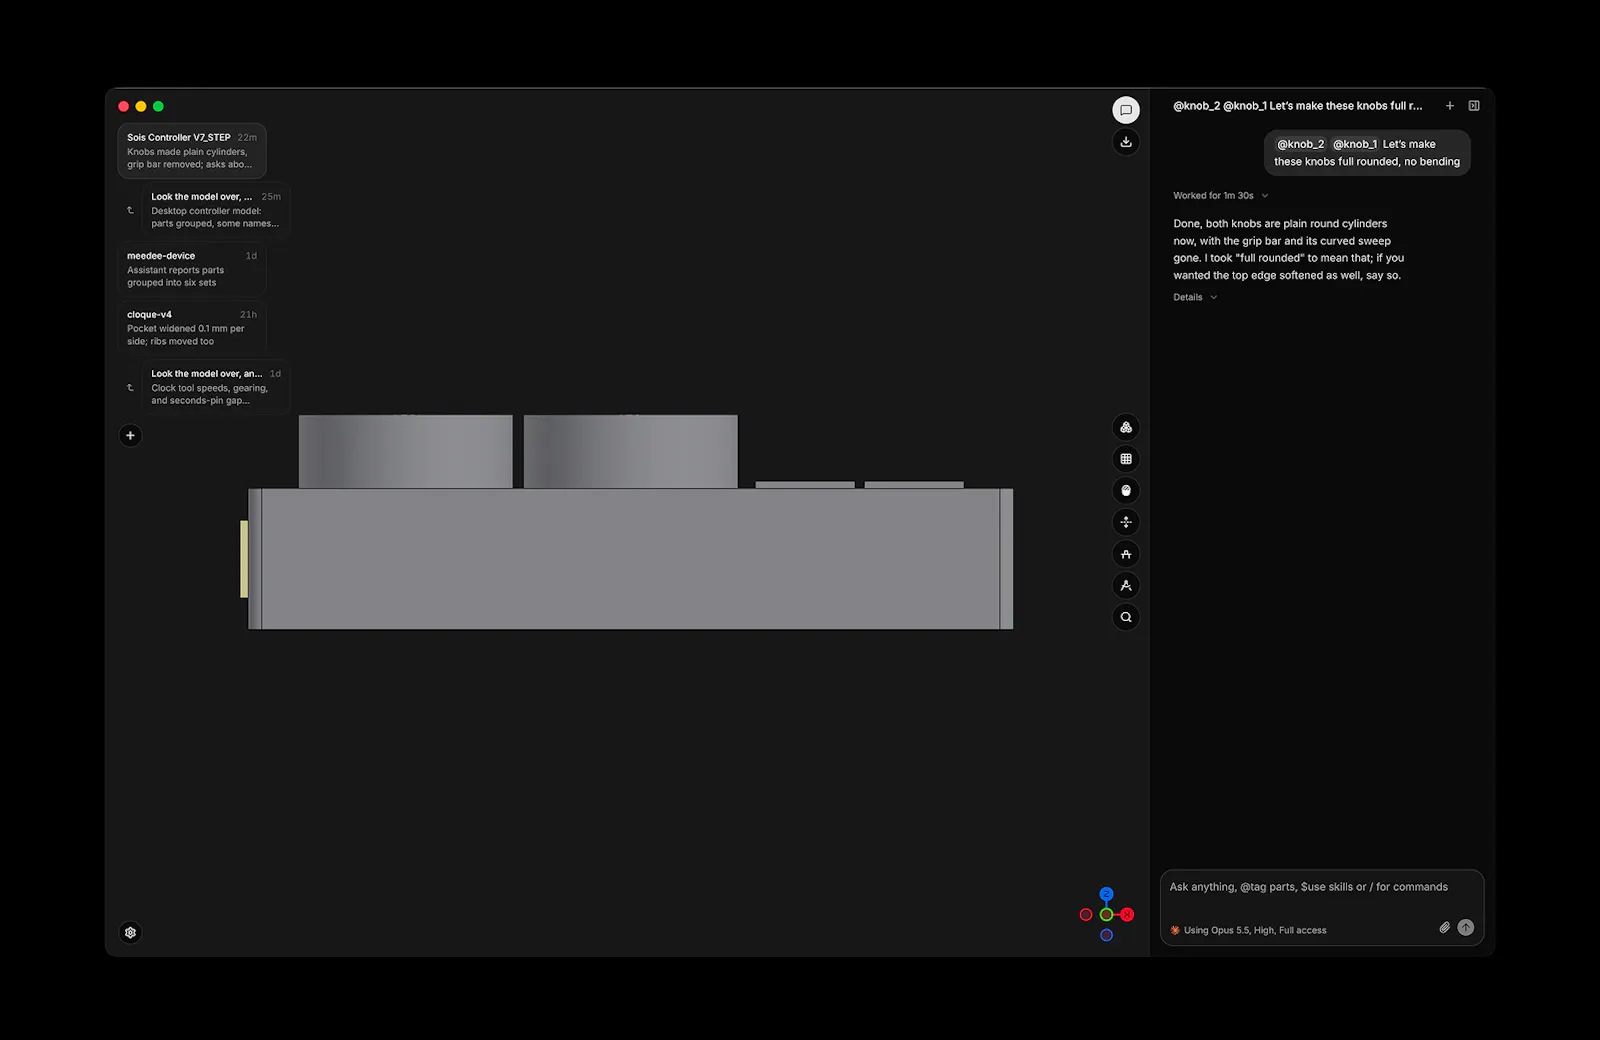
Task: Select the right knob cylinder in viewport
Action: tap(630, 452)
